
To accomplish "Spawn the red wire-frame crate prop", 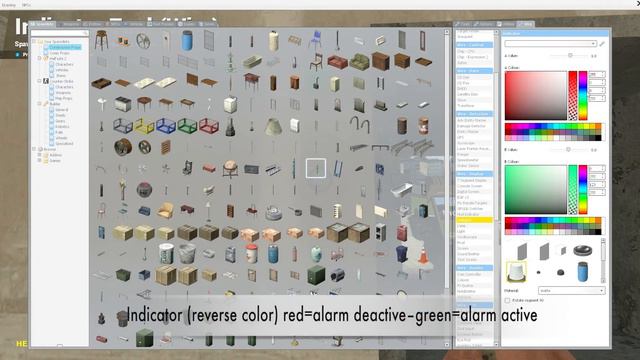I will pos(209,126).
